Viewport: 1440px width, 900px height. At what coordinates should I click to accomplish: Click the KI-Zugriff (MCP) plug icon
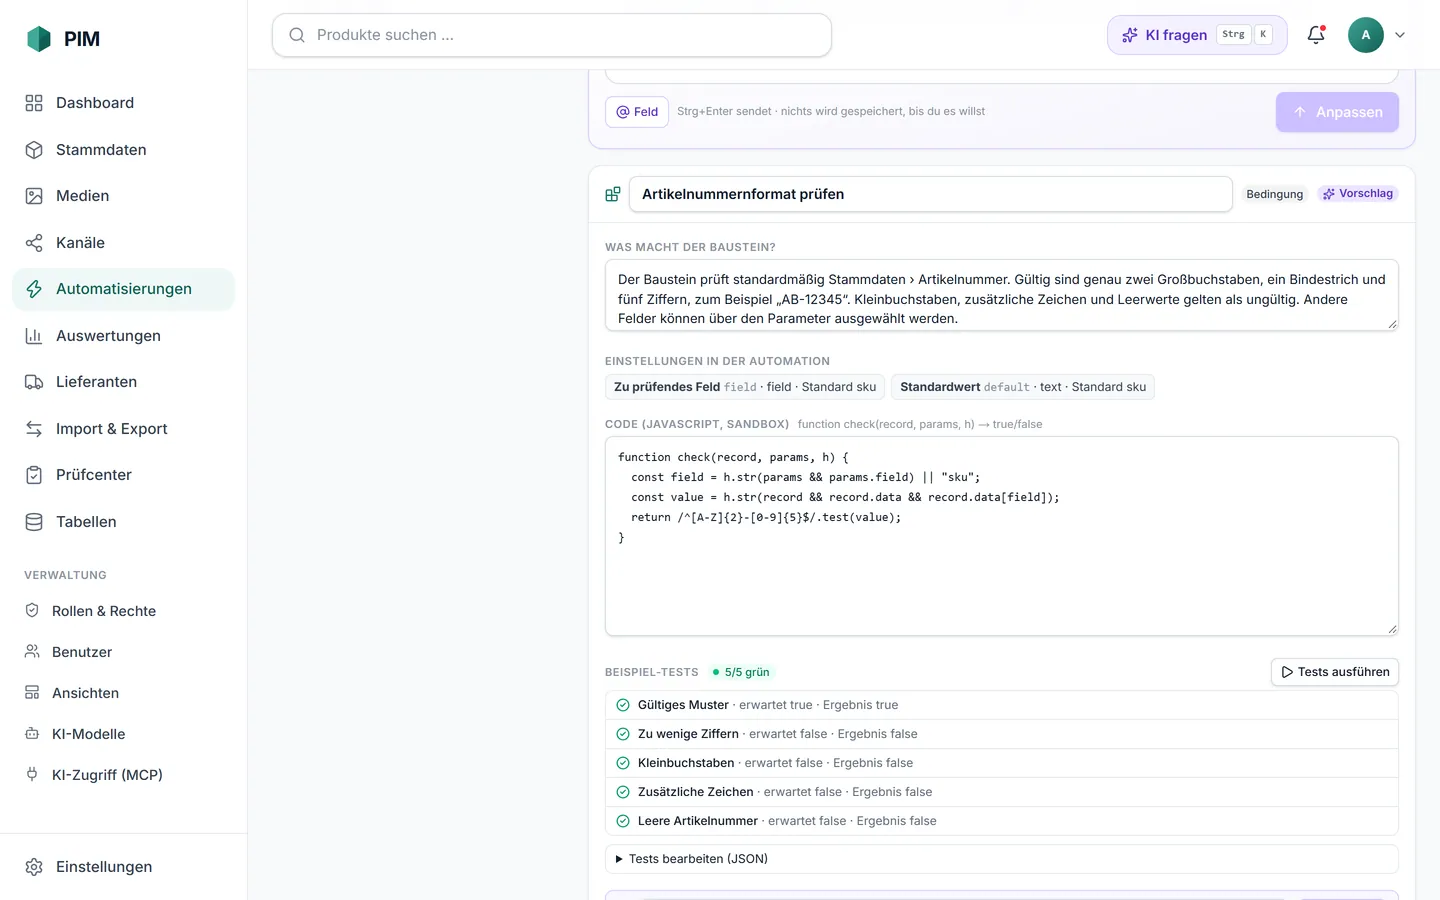click(x=32, y=775)
